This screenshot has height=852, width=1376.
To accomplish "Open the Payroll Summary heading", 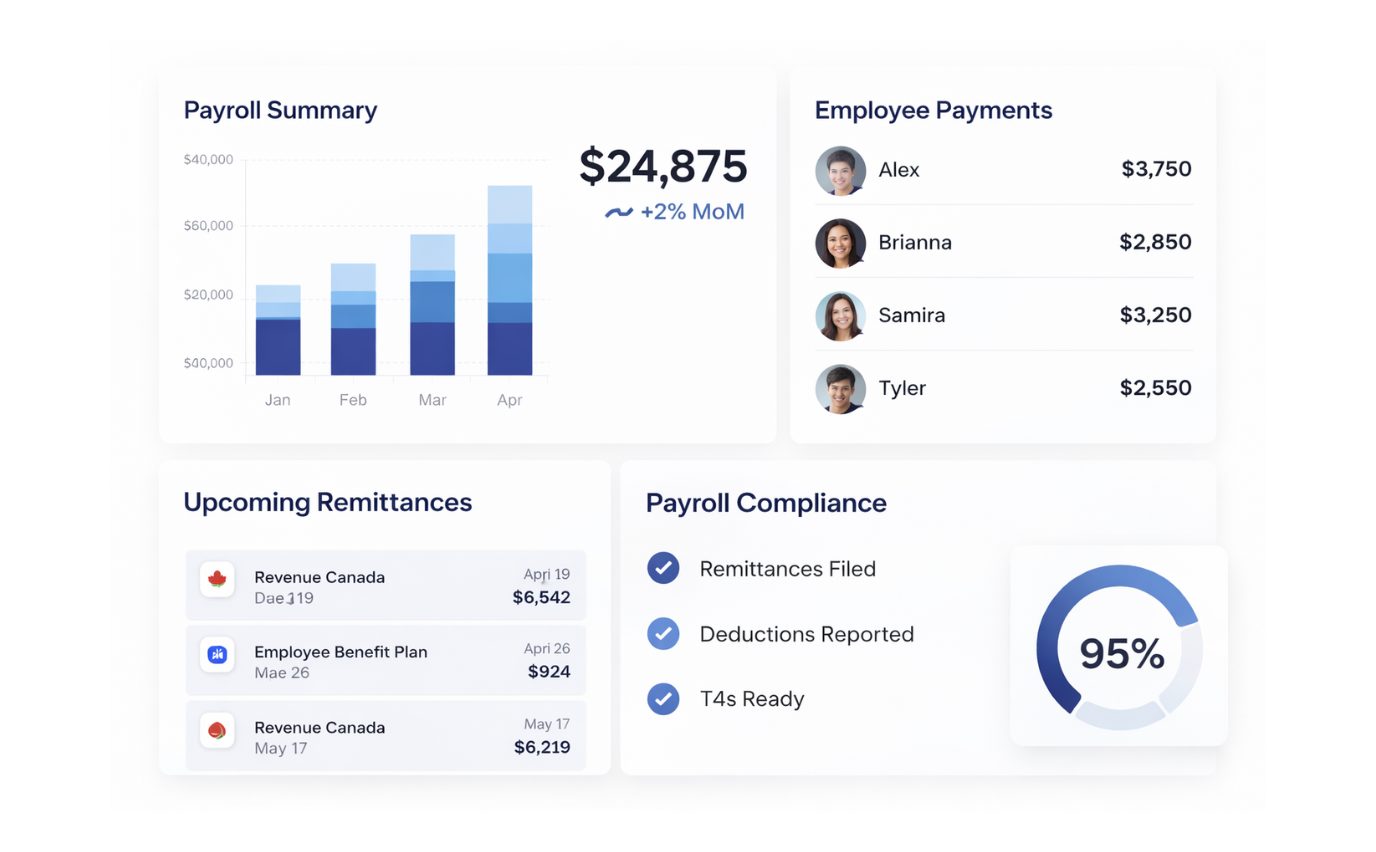I will point(280,110).
